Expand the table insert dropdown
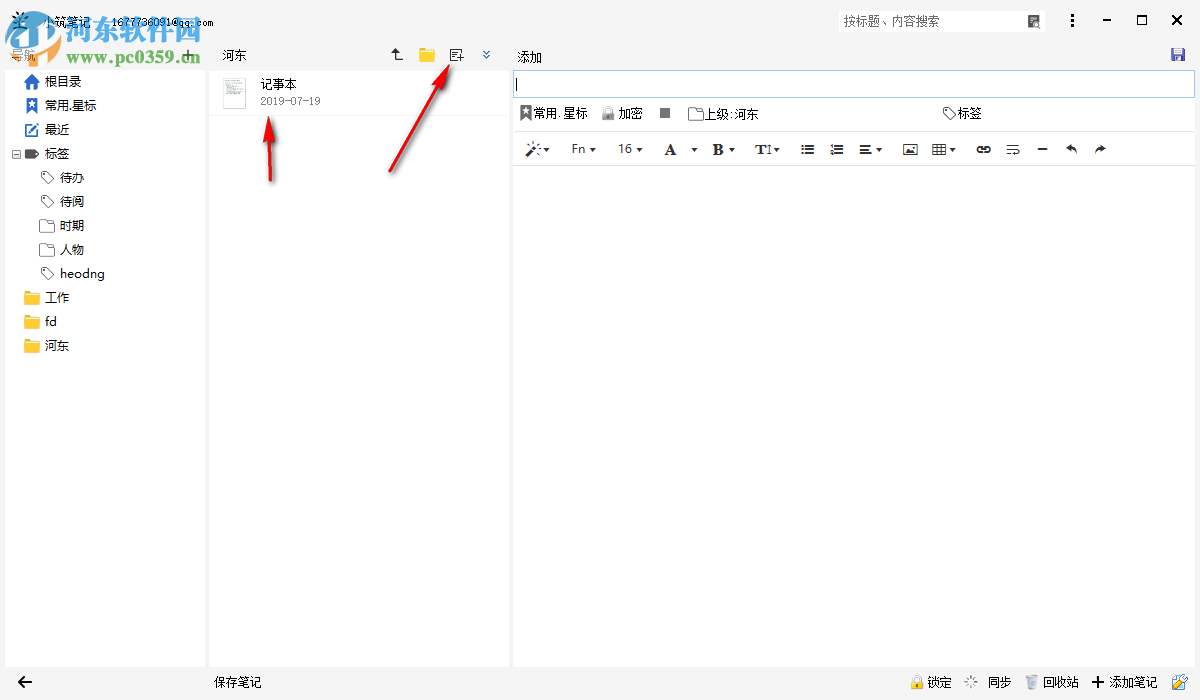Screen dimensions: 1200x700 [x=943, y=148]
